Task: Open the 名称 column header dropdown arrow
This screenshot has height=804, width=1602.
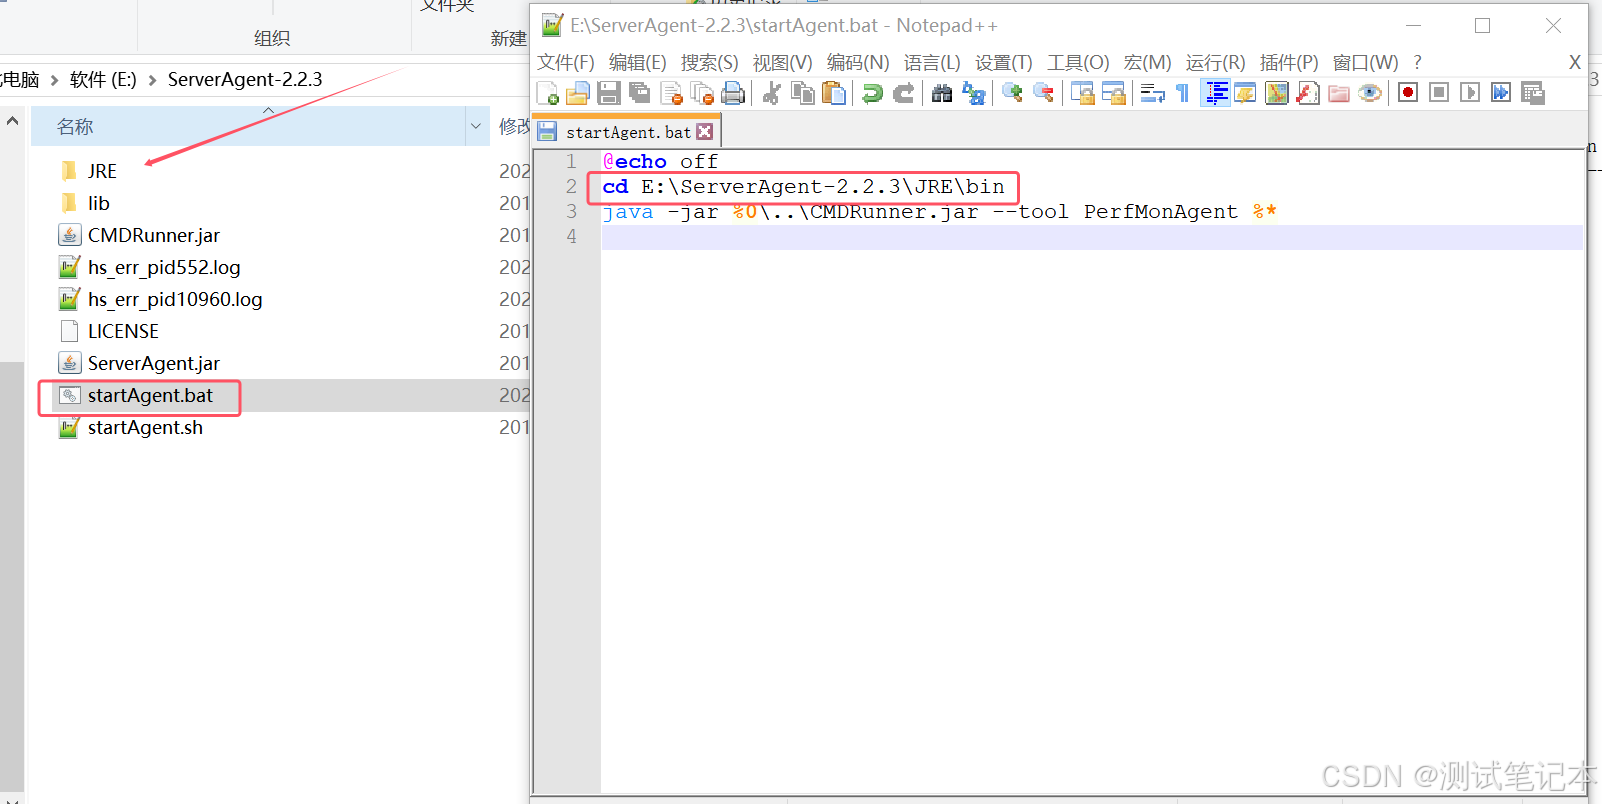Action: point(476,126)
